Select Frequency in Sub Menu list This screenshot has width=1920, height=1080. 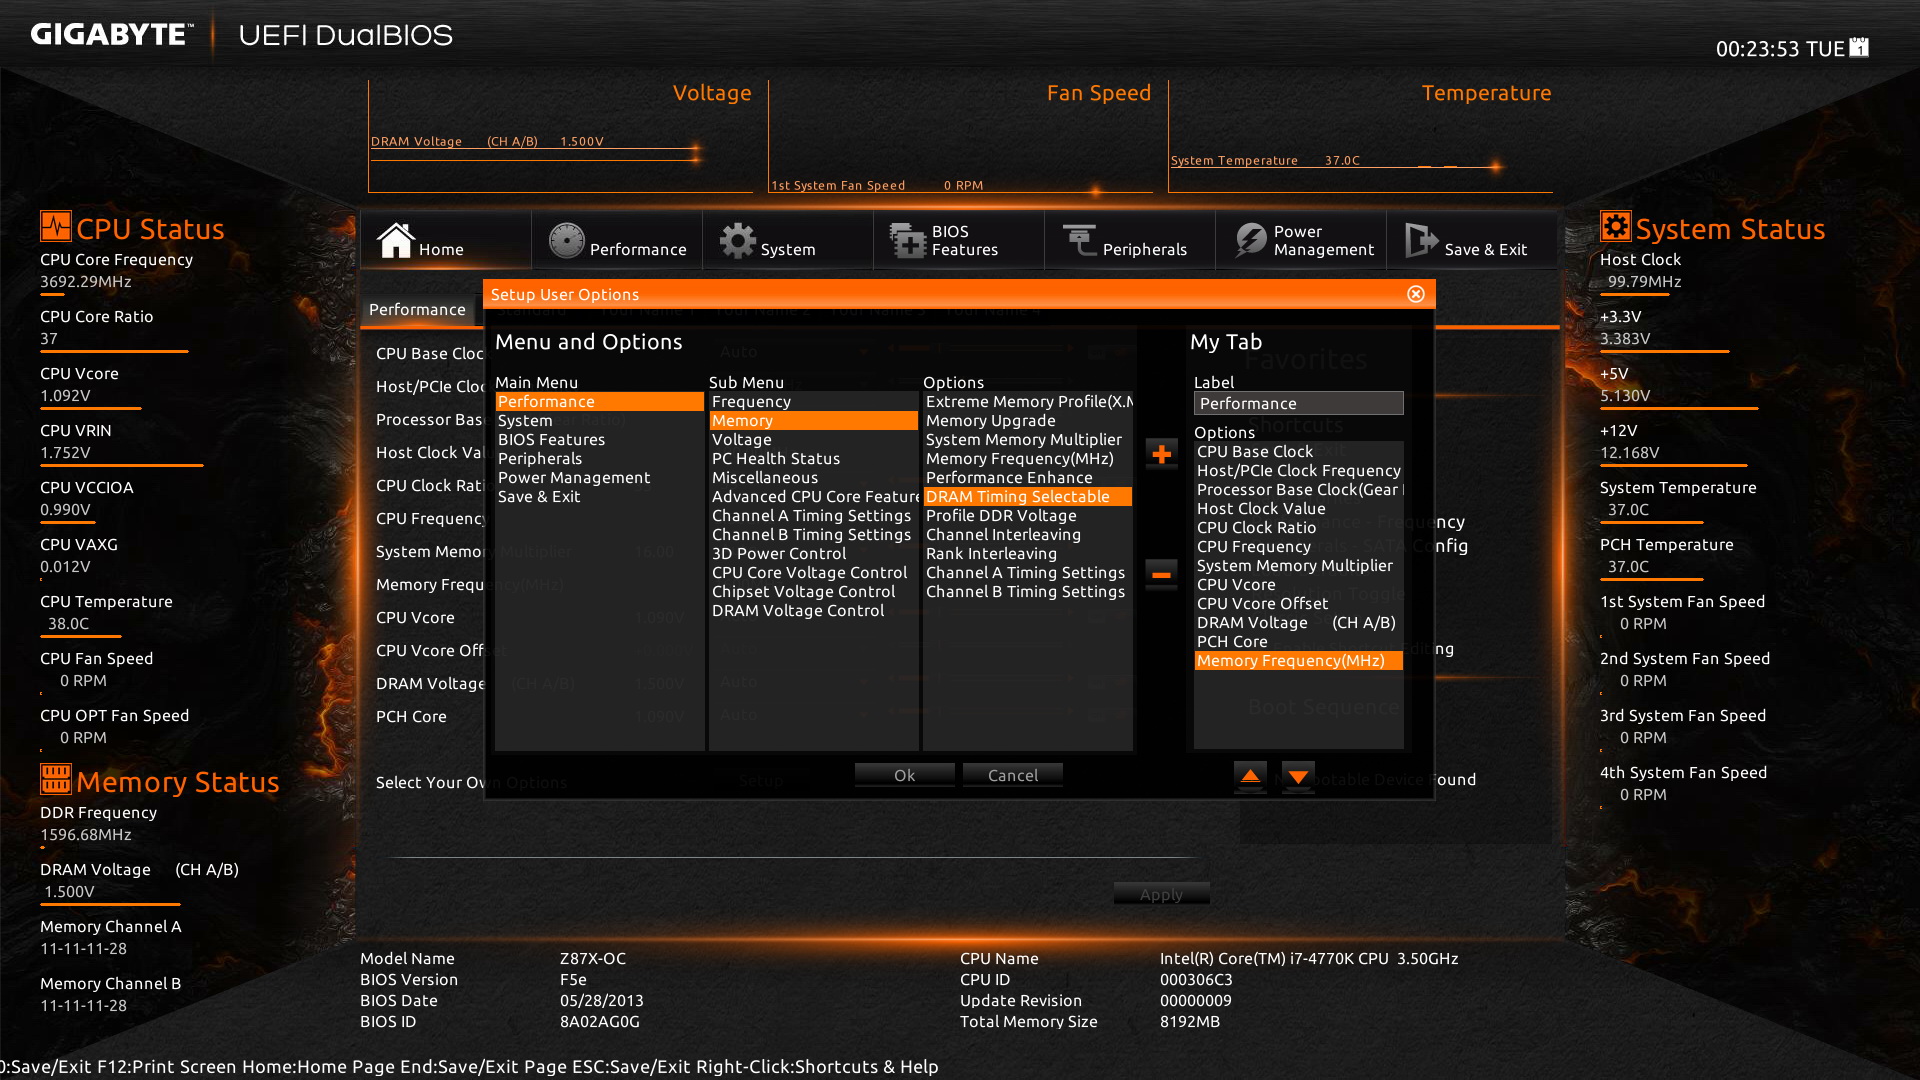click(x=813, y=401)
